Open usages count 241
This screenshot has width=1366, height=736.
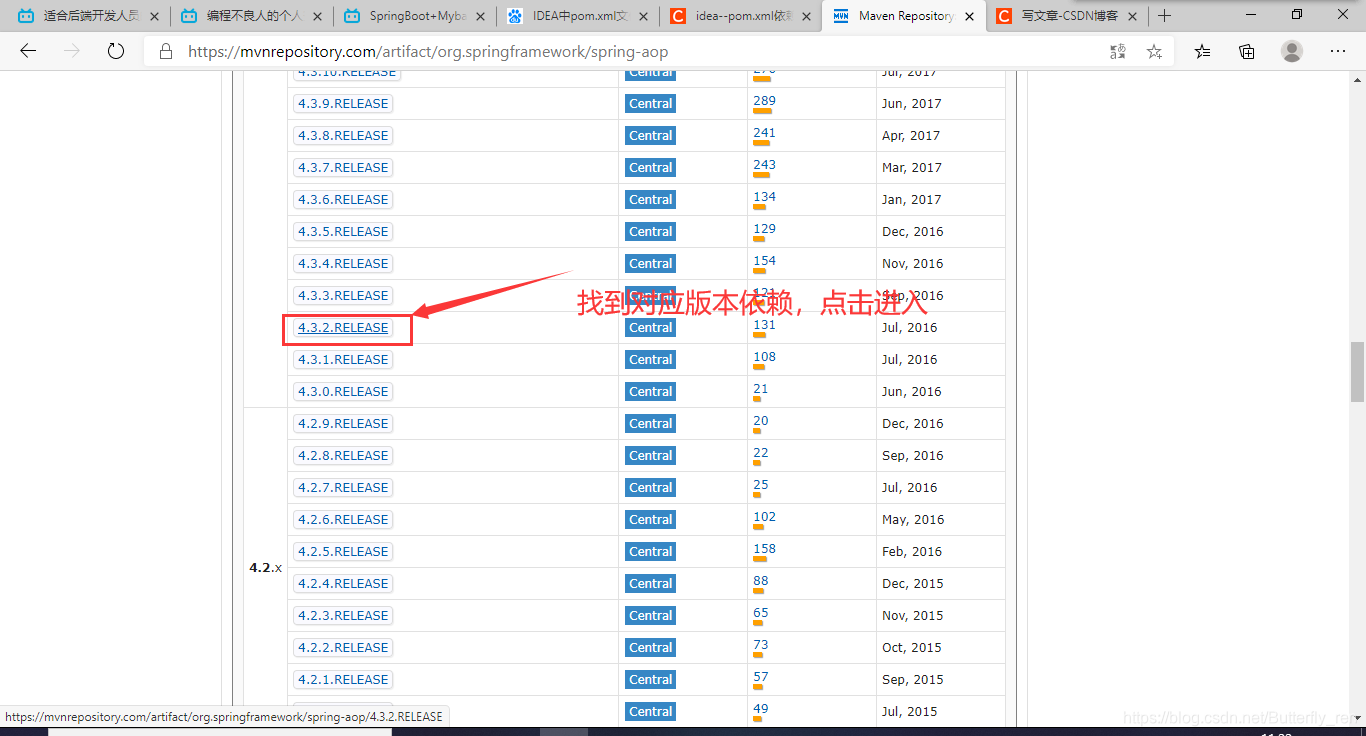(x=764, y=133)
